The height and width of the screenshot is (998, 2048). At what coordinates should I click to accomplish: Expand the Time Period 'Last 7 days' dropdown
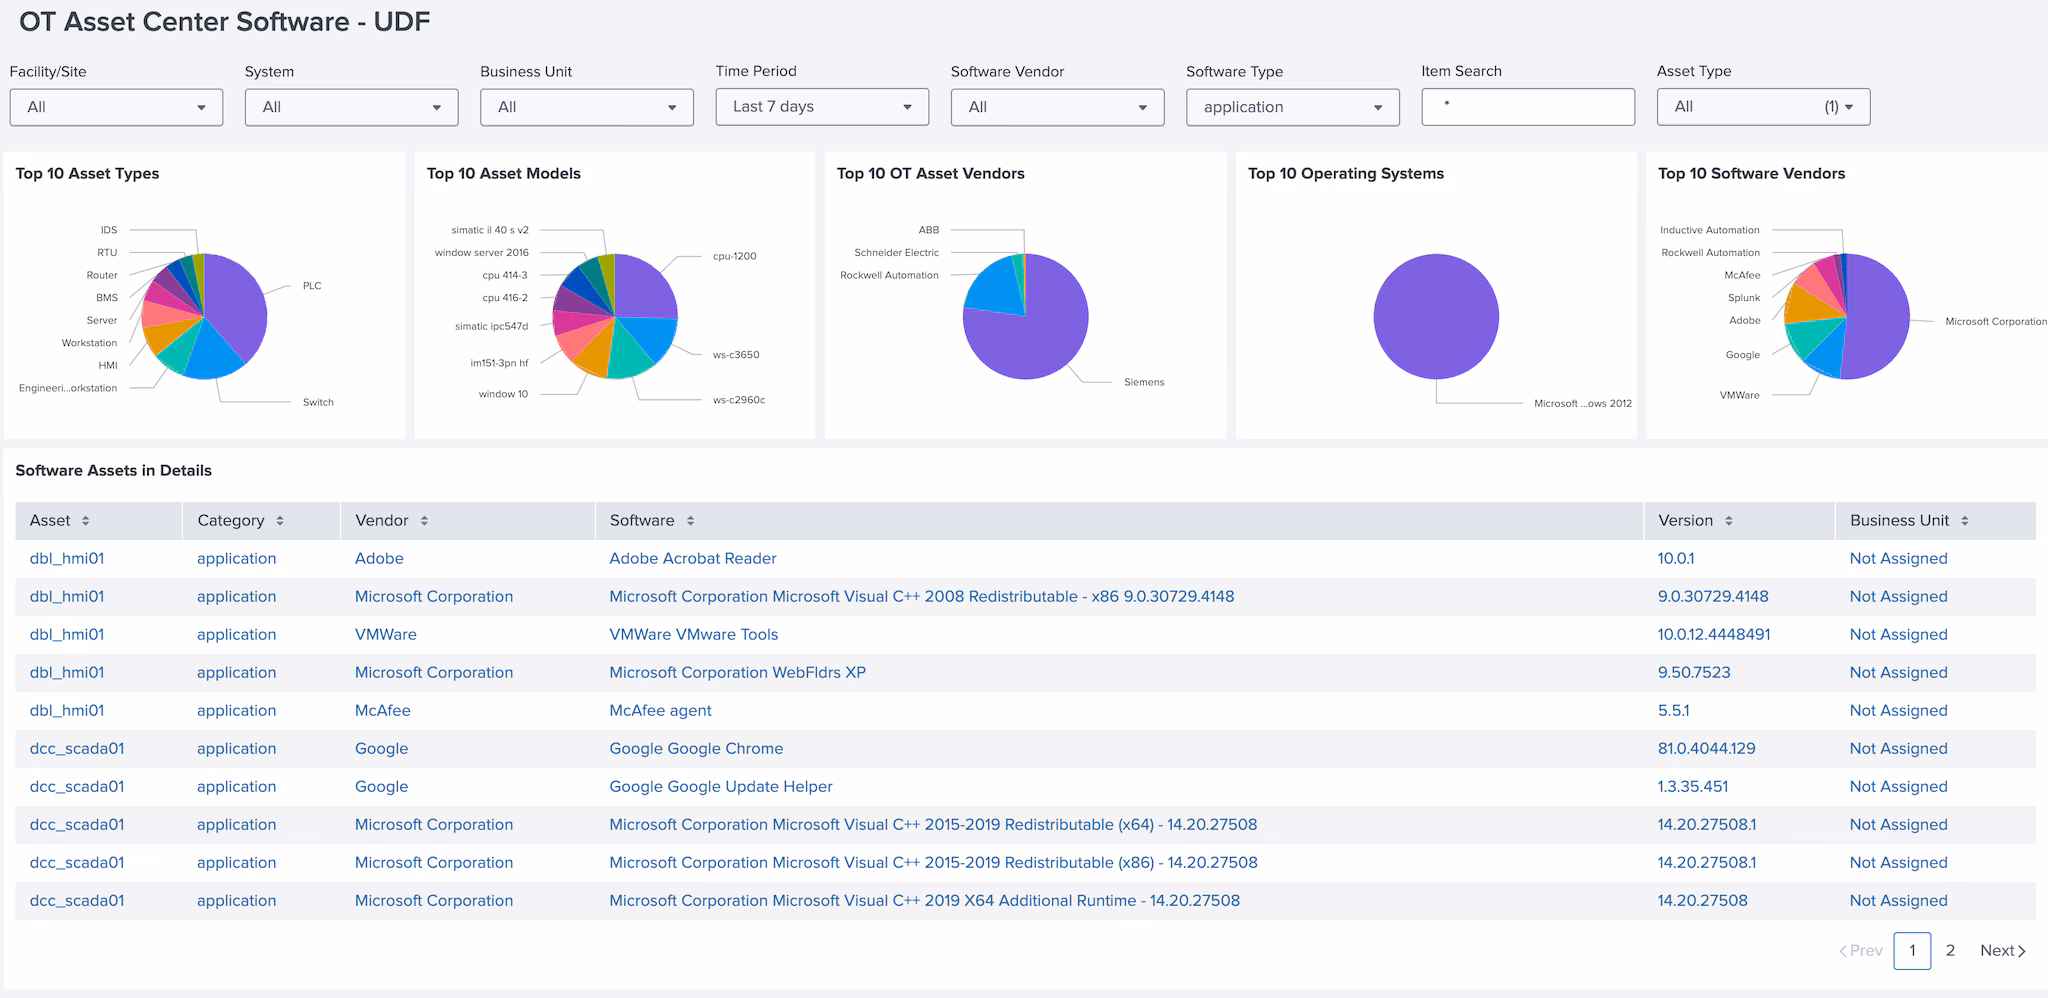[x=822, y=107]
